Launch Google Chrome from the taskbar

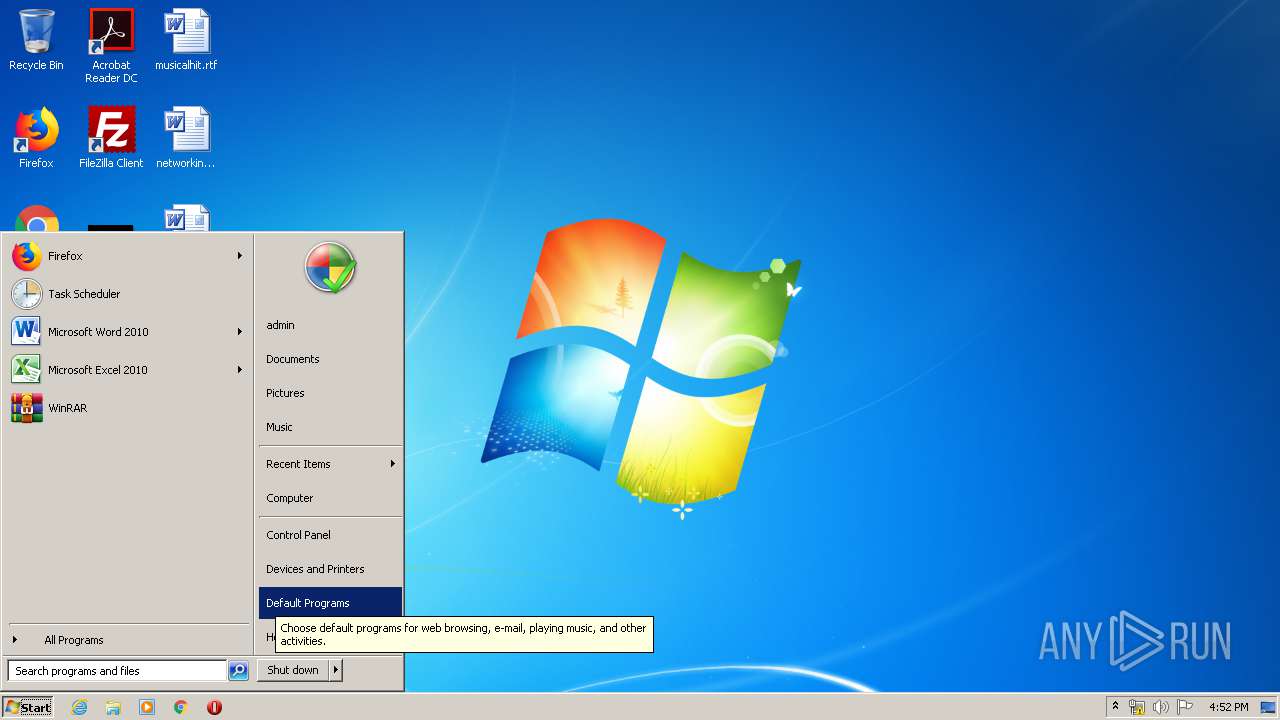(181, 707)
